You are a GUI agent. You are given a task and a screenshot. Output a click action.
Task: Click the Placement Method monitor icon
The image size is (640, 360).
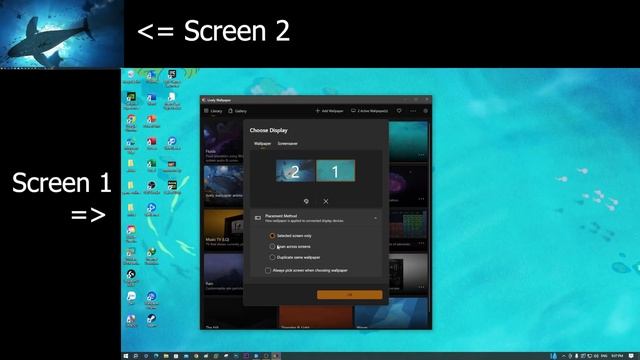258,218
